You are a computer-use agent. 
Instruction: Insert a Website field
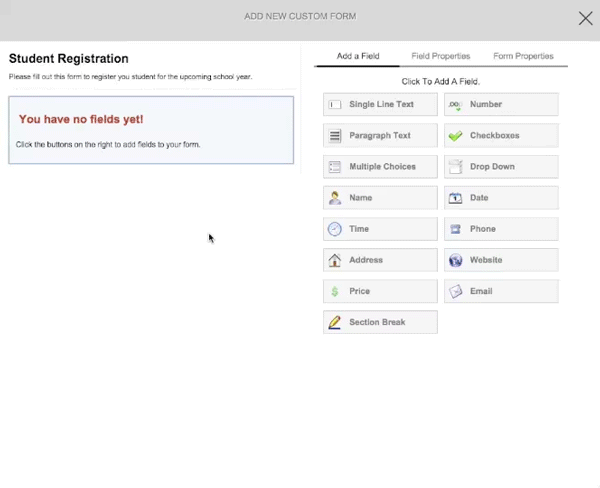[x=501, y=260]
